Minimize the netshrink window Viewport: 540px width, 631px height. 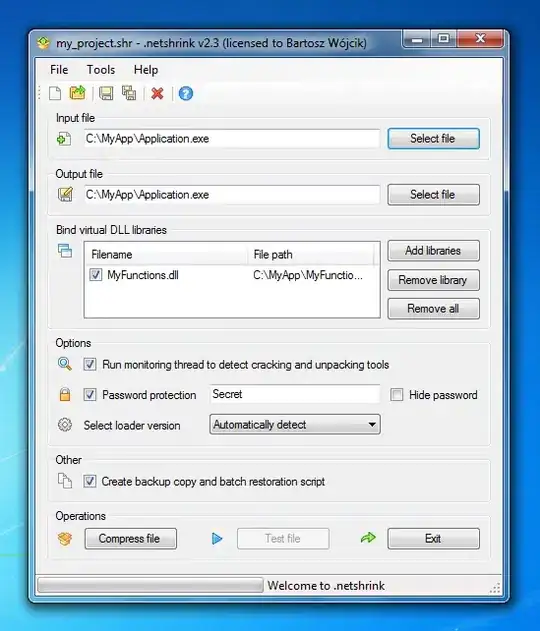coord(417,39)
